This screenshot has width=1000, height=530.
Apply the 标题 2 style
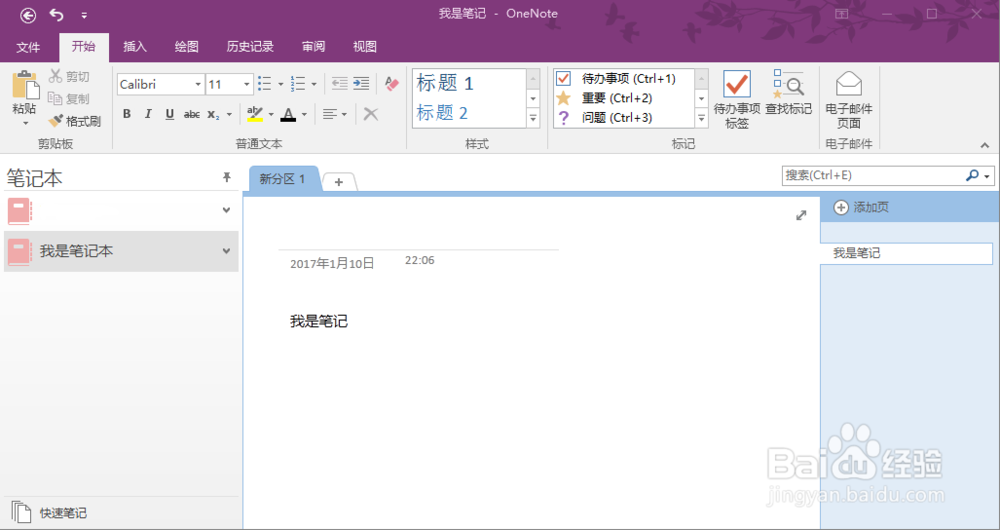coord(443,114)
